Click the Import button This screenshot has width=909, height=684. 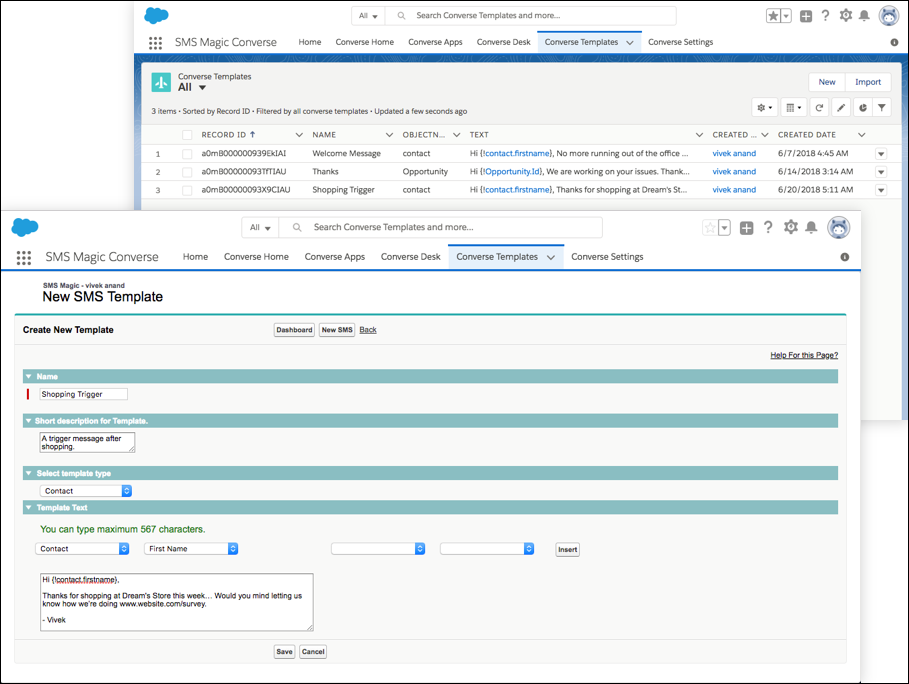point(868,82)
